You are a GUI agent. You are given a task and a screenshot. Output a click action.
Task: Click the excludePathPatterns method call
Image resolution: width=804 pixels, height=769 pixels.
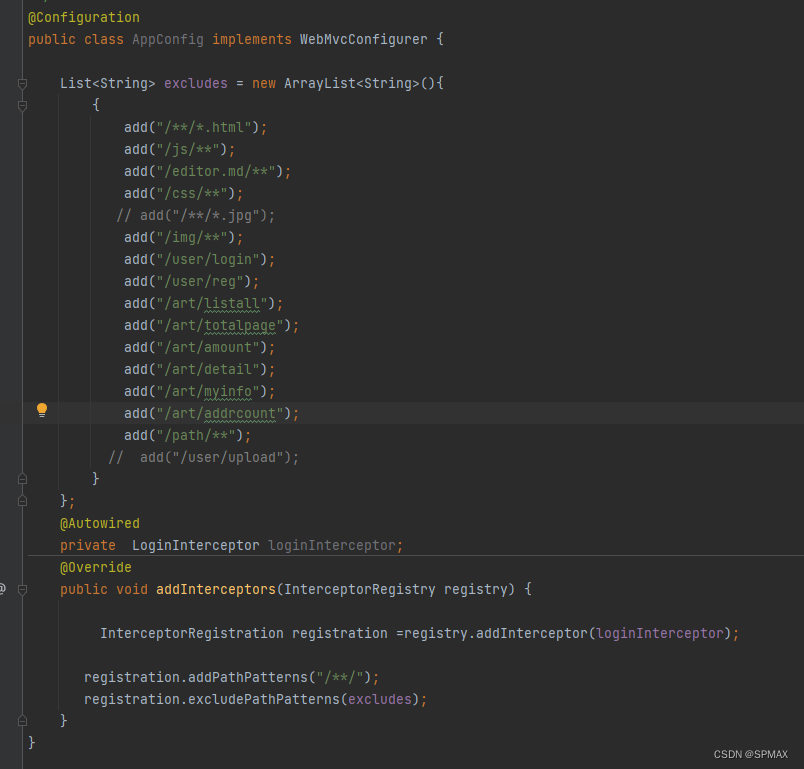[264, 699]
